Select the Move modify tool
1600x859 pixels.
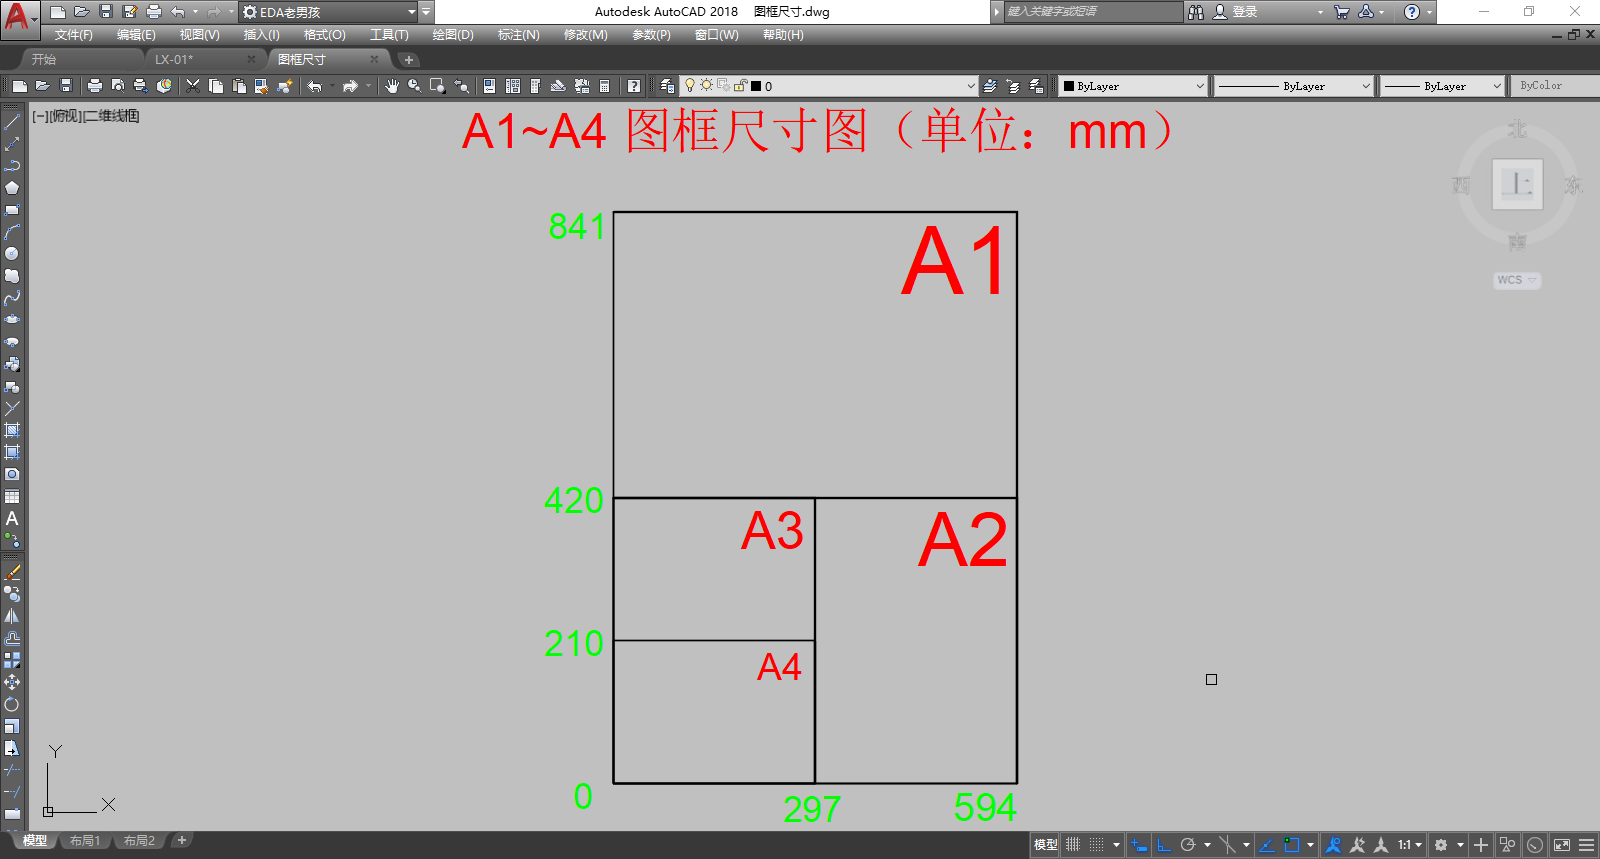click(12, 682)
